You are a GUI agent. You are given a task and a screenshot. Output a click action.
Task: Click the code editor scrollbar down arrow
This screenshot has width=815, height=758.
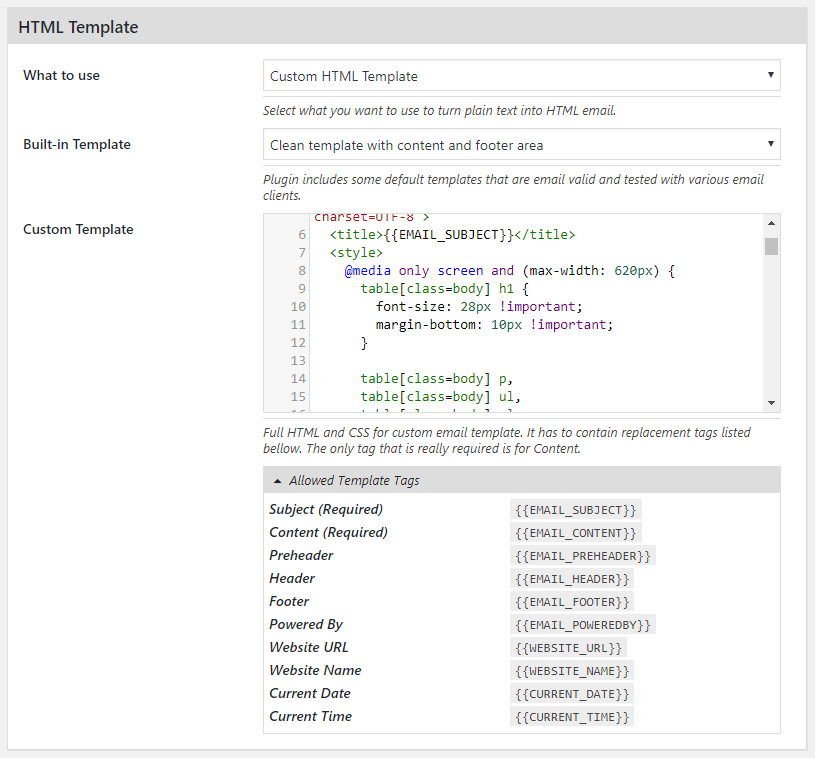click(x=771, y=402)
